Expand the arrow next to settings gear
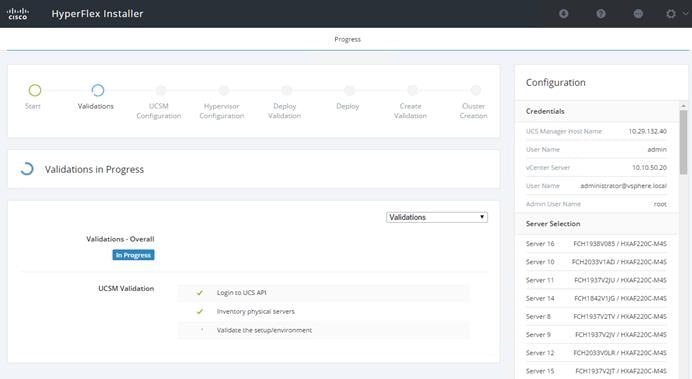This screenshot has width=692, height=379. [685, 13]
